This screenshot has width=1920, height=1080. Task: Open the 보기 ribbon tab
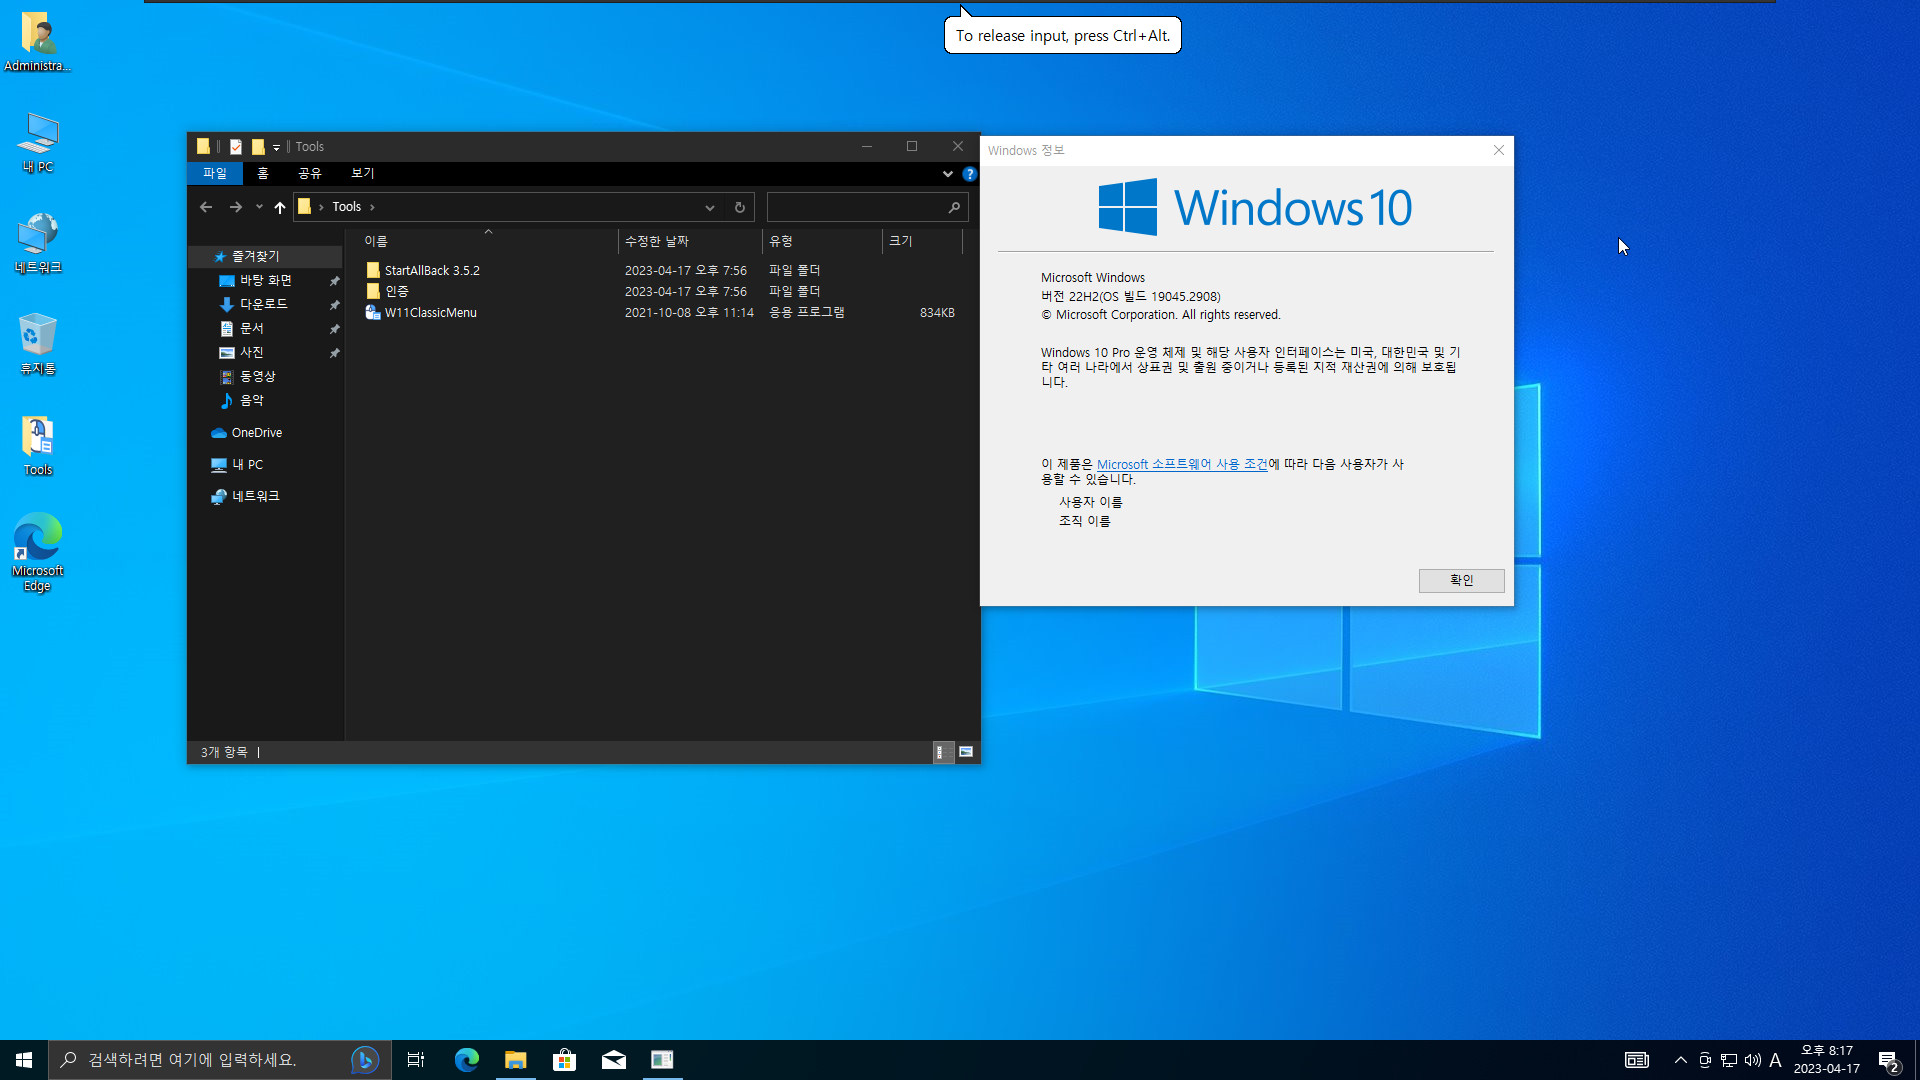point(363,174)
